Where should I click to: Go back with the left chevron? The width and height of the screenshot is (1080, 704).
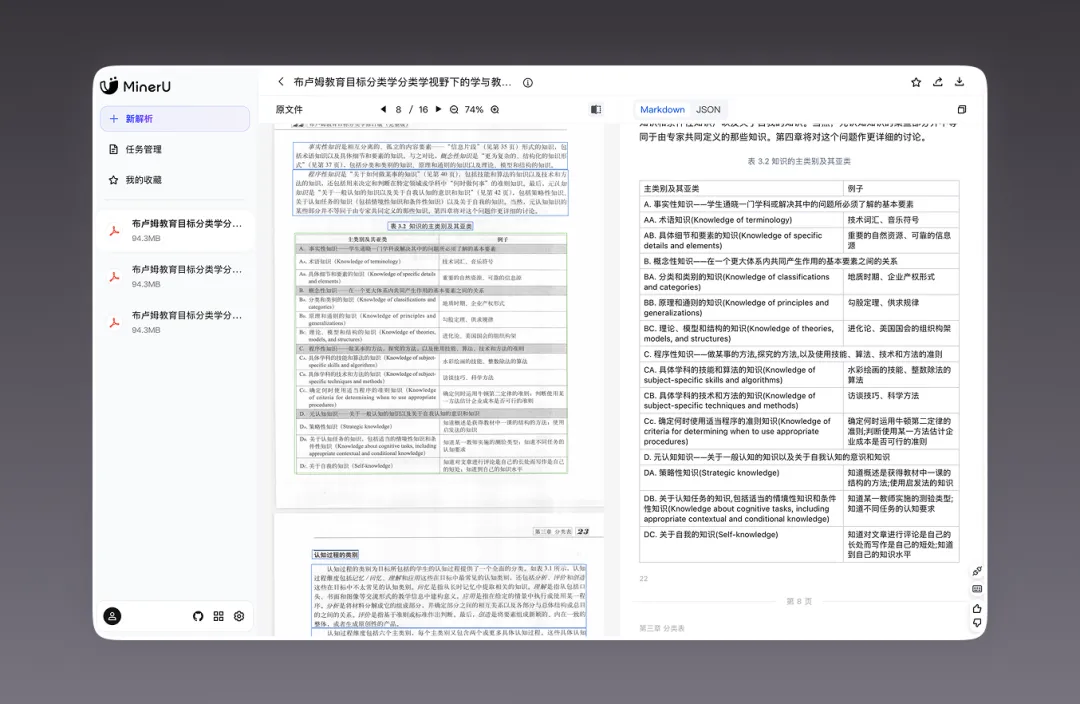pyautogui.click(x=281, y=81)
